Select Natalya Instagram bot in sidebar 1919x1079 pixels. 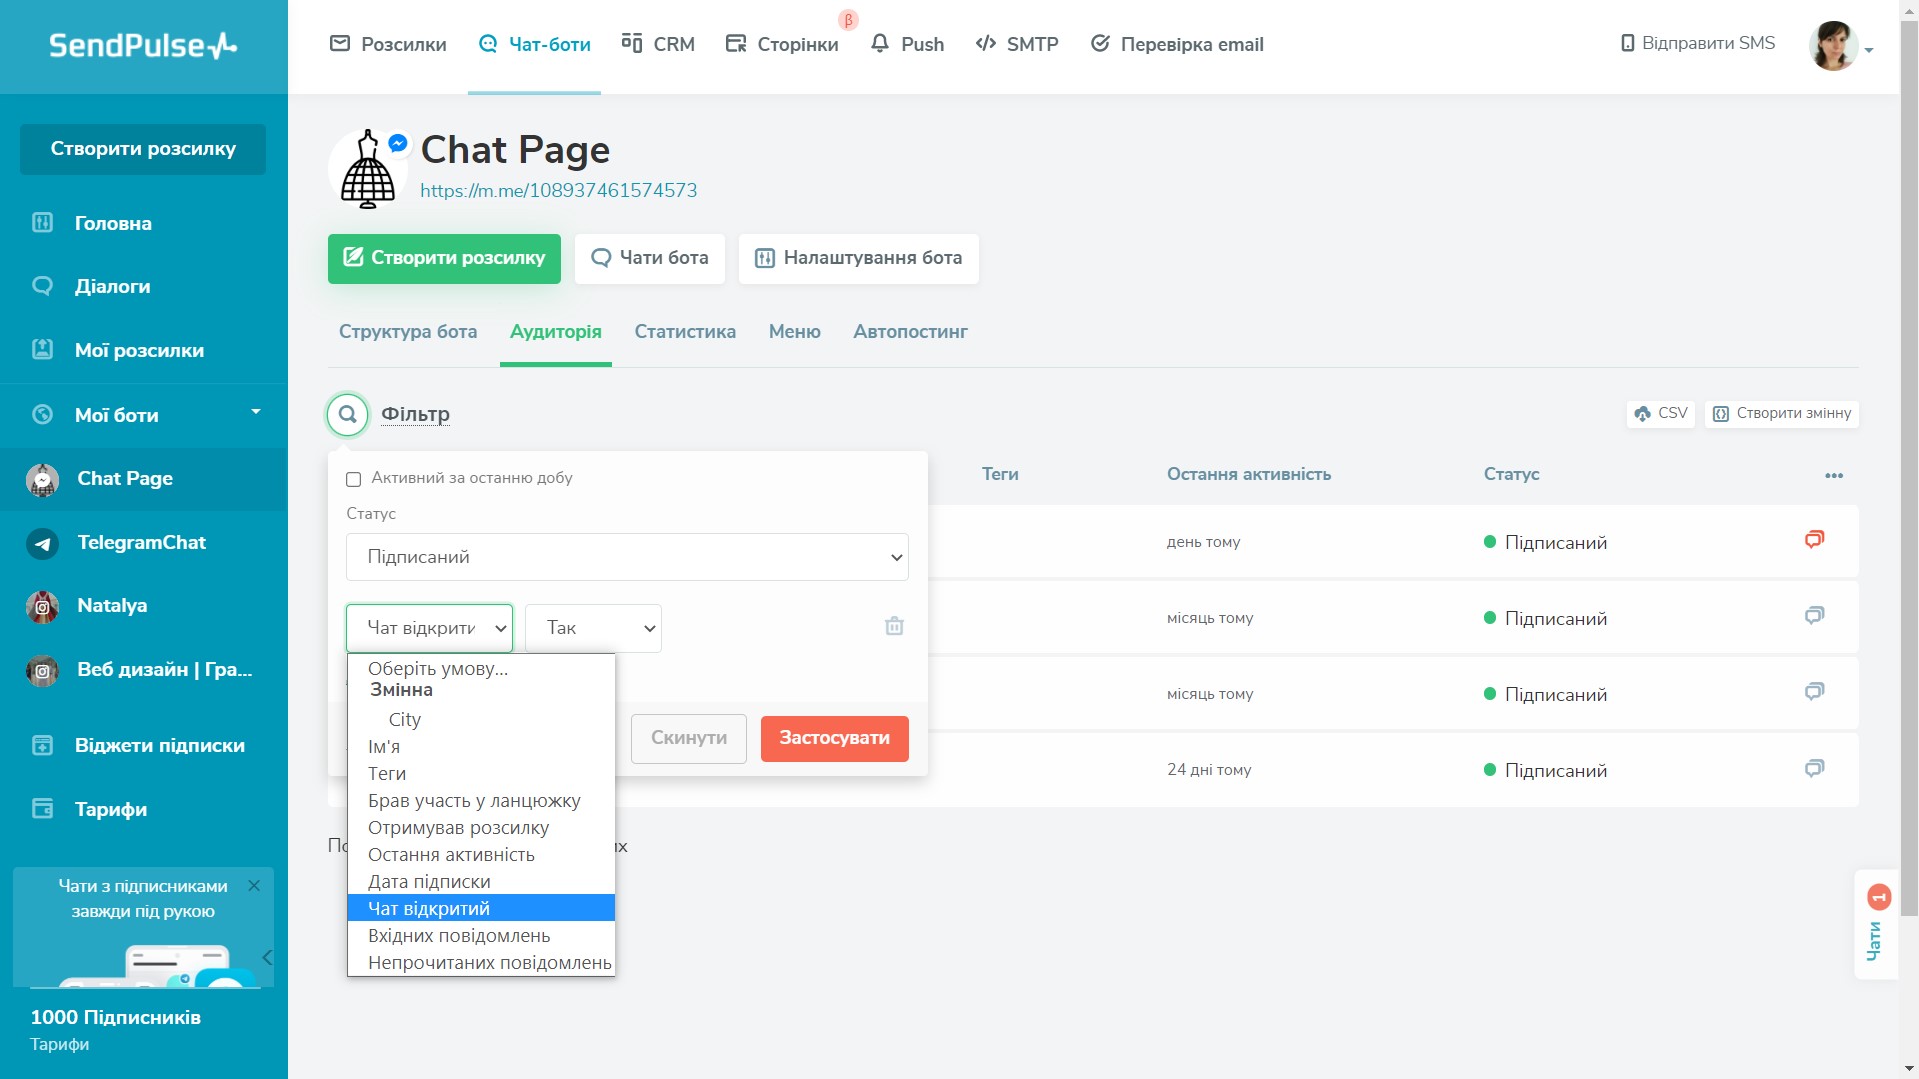pyautogui.click(x=112, y=605)
